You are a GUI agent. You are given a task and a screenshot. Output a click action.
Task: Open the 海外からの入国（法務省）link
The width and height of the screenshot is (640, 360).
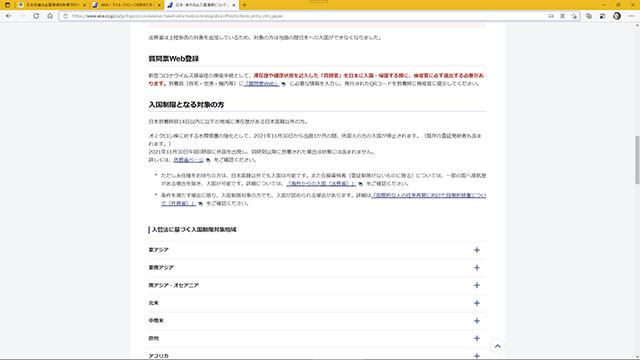[x=321, y=184]
